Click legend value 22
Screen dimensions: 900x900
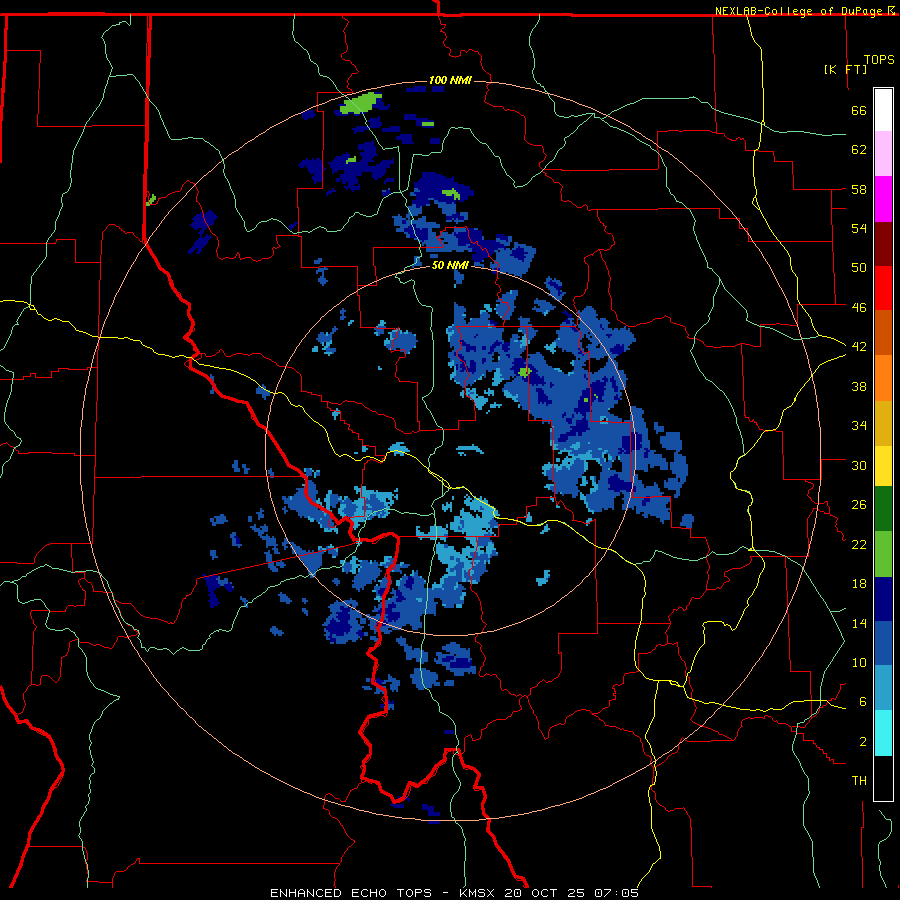pos(859,544)
